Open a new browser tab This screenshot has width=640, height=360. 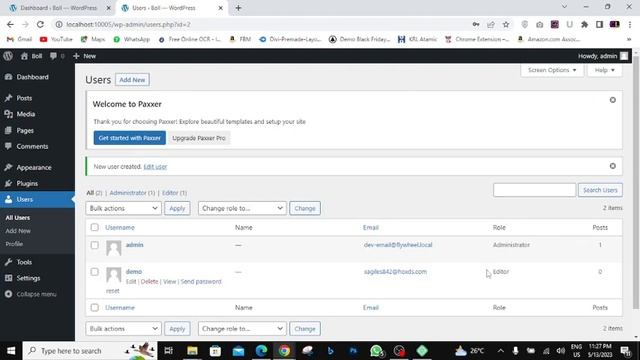[x=238, y=8]
